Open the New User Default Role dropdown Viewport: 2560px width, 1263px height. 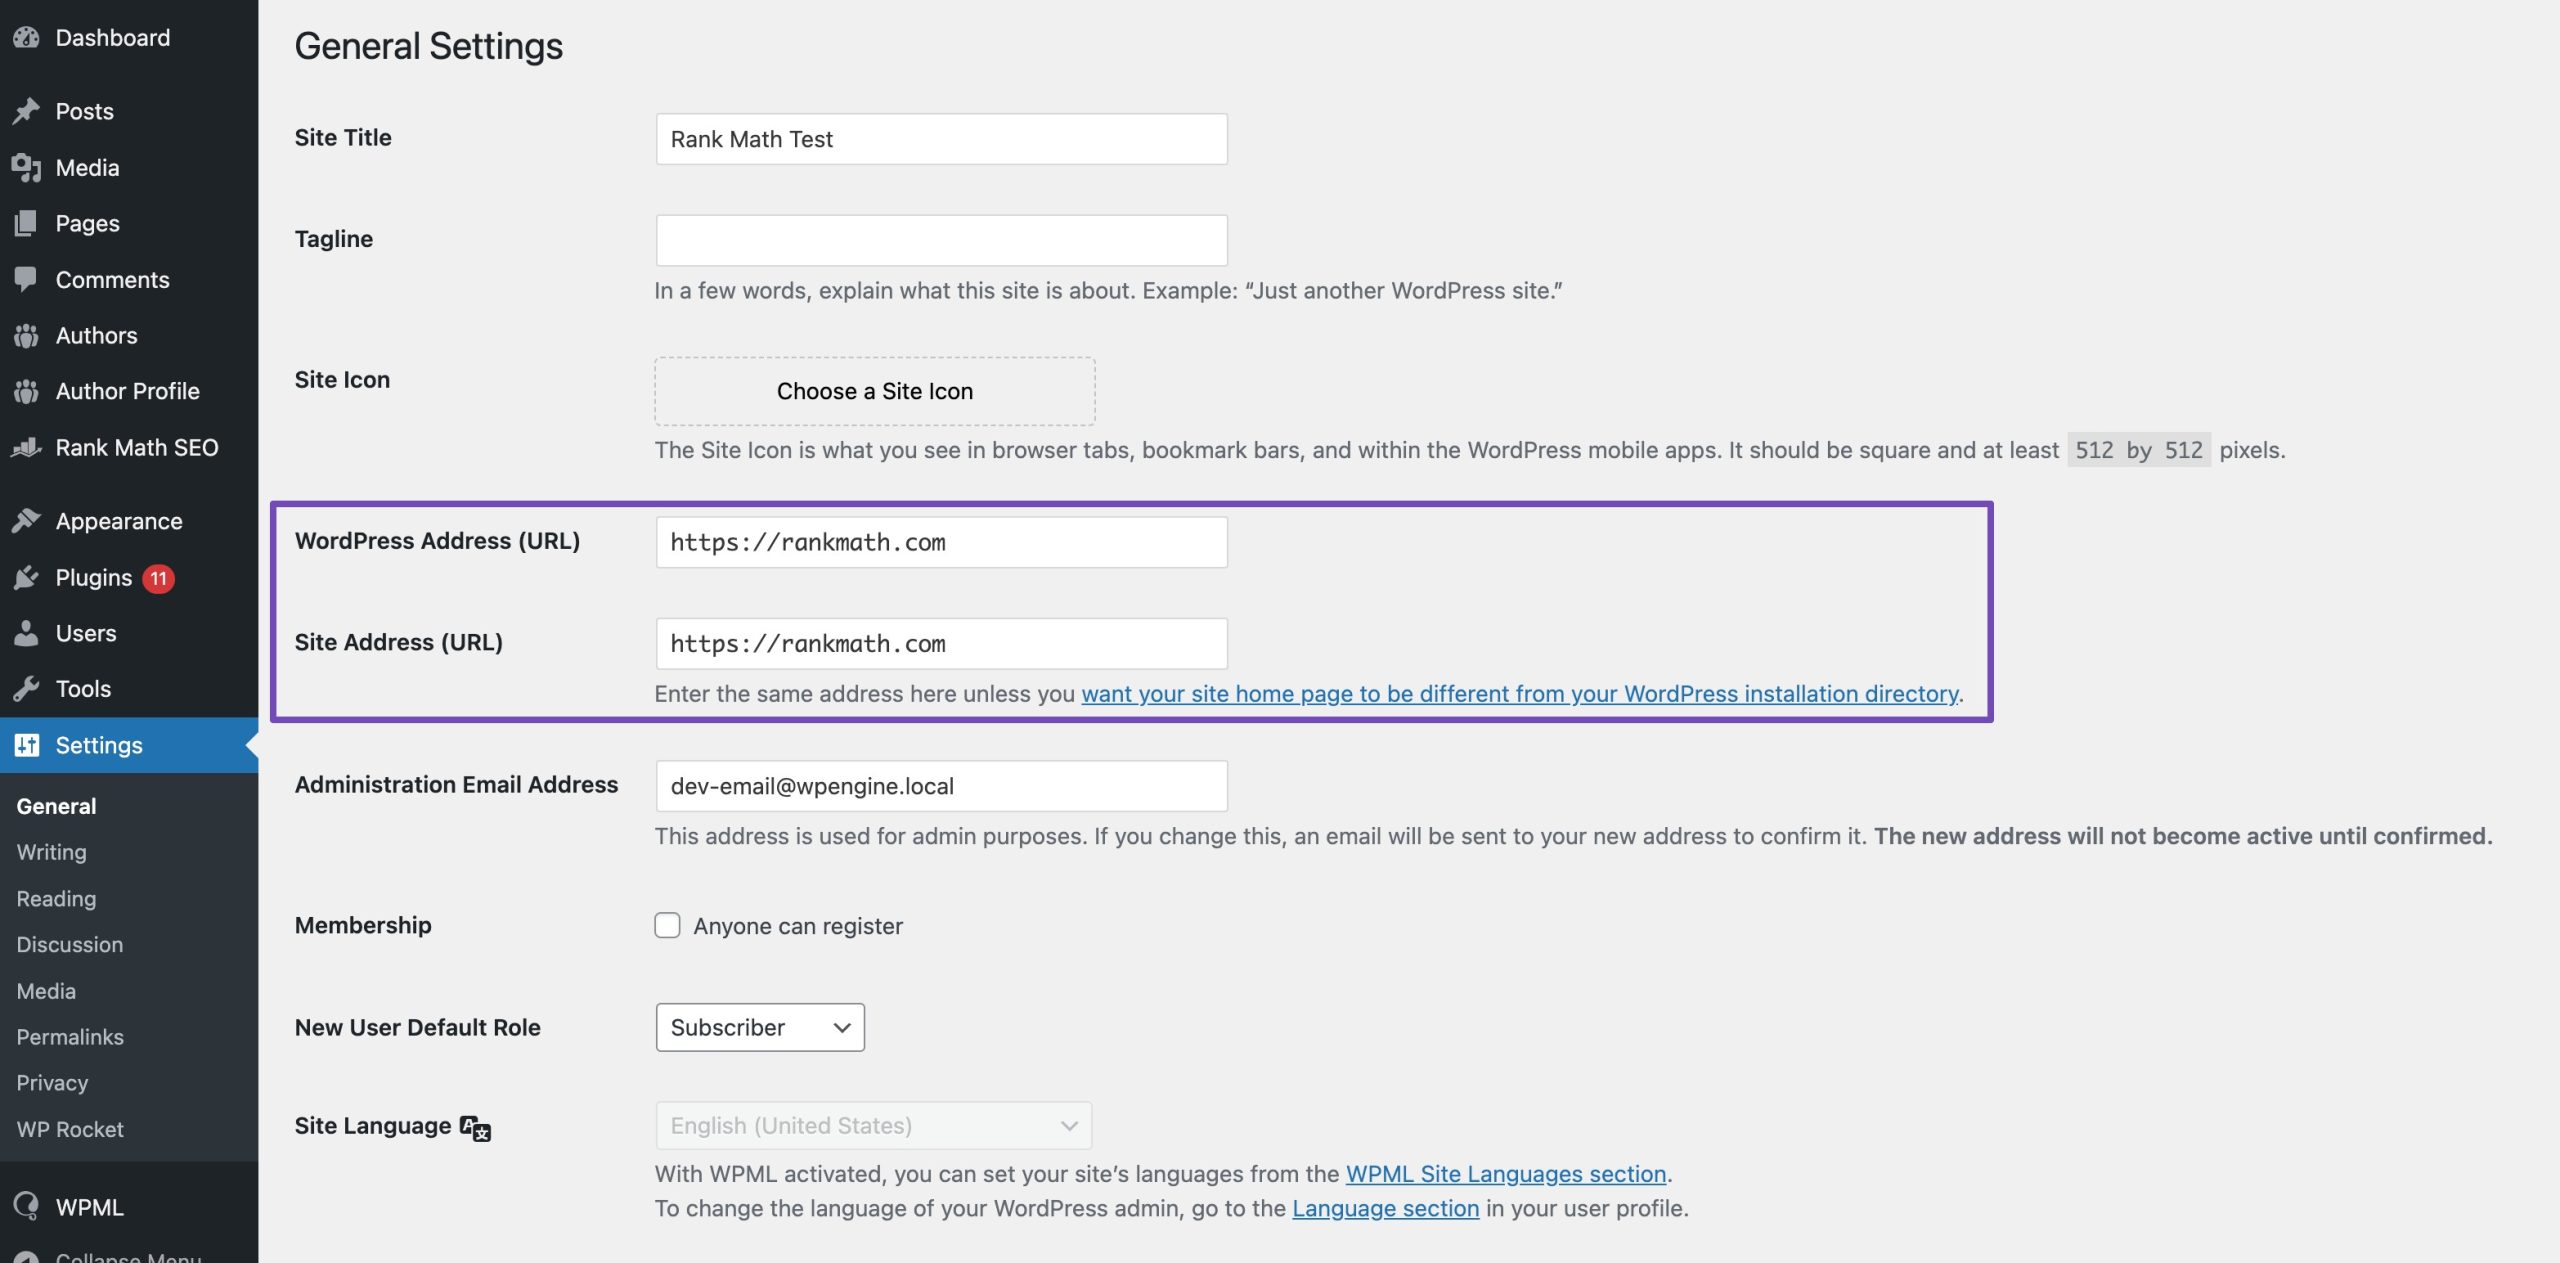759,1027
